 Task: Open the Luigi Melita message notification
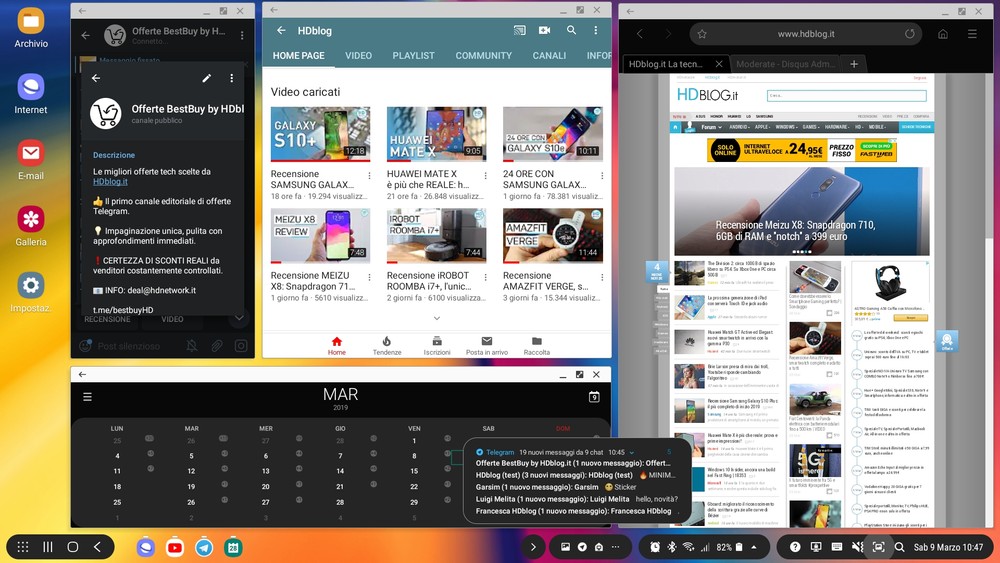pyautogui.click(x=577, y=499)
